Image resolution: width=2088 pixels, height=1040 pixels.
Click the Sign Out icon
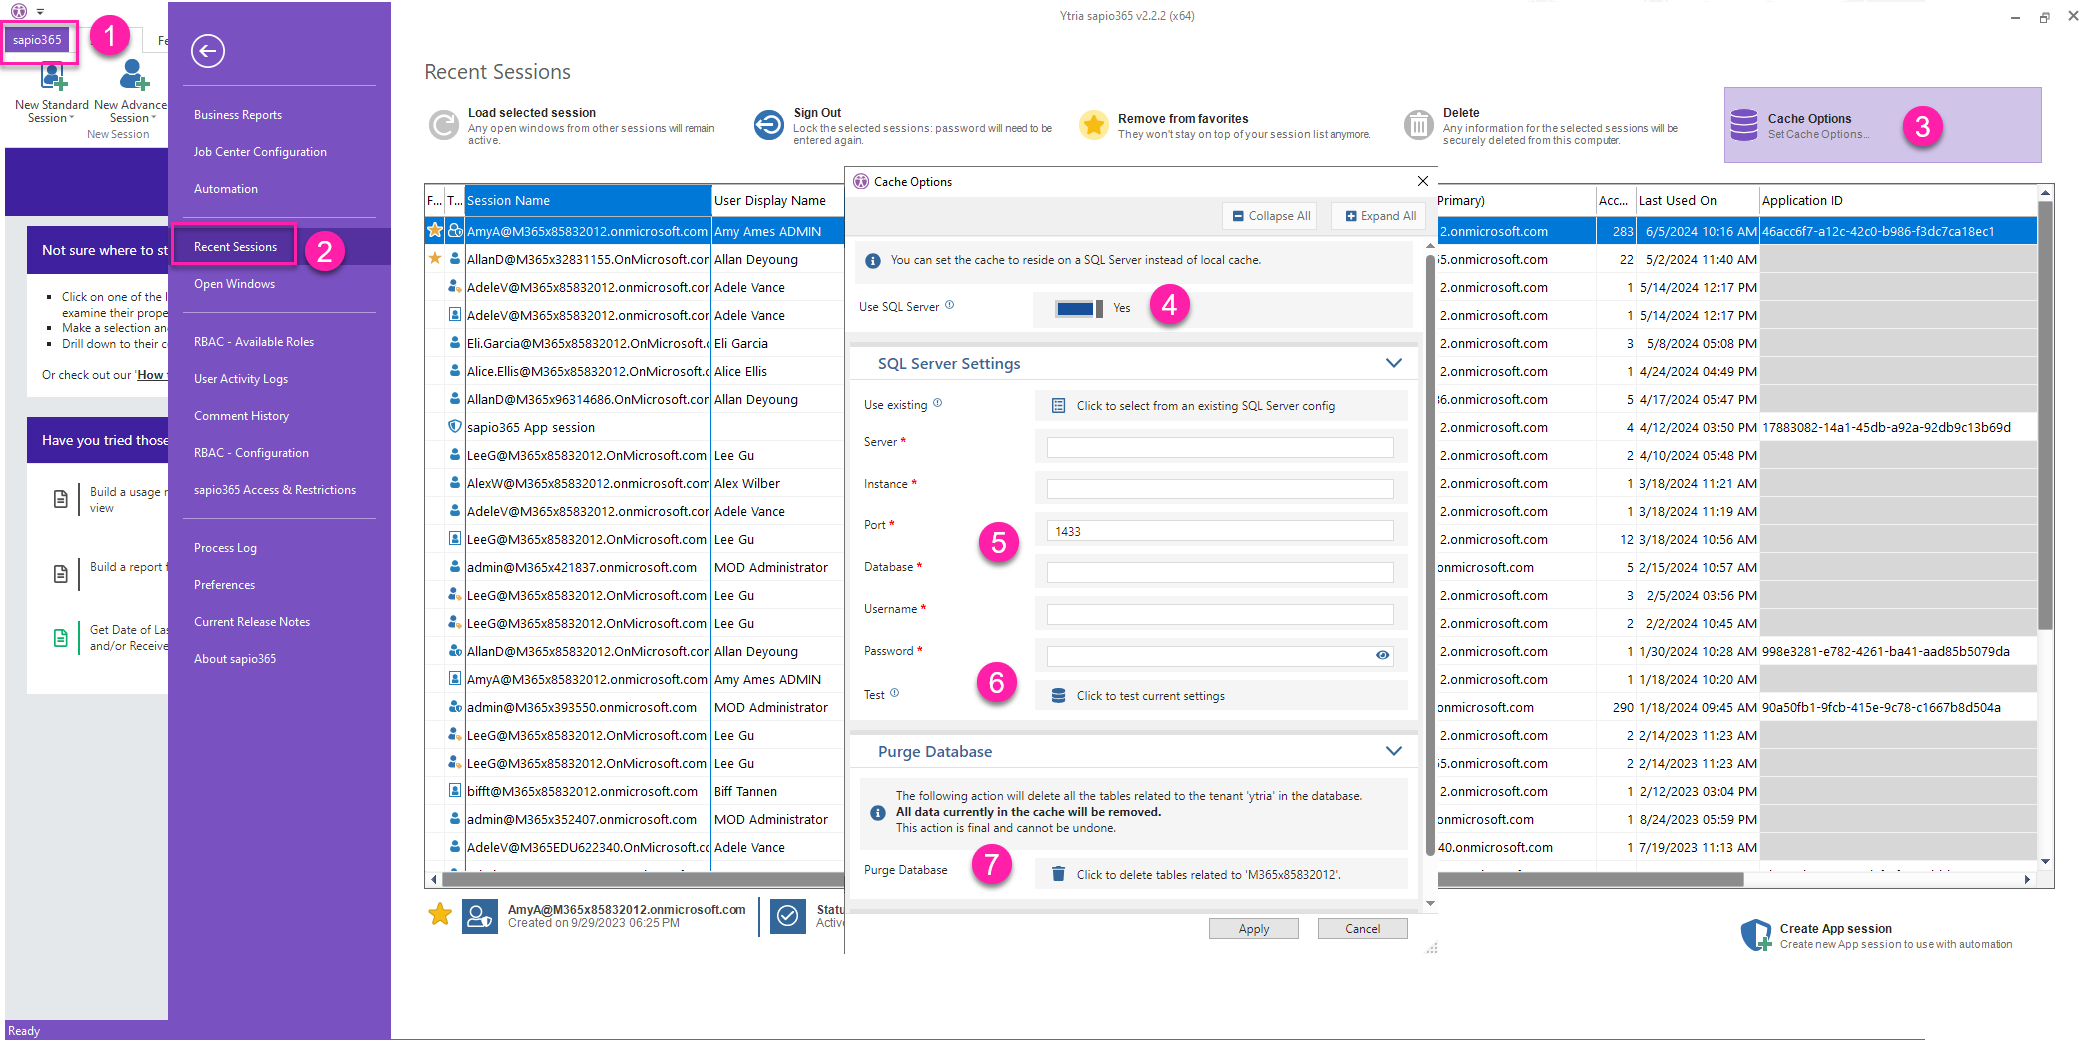(x=769, y=125)
